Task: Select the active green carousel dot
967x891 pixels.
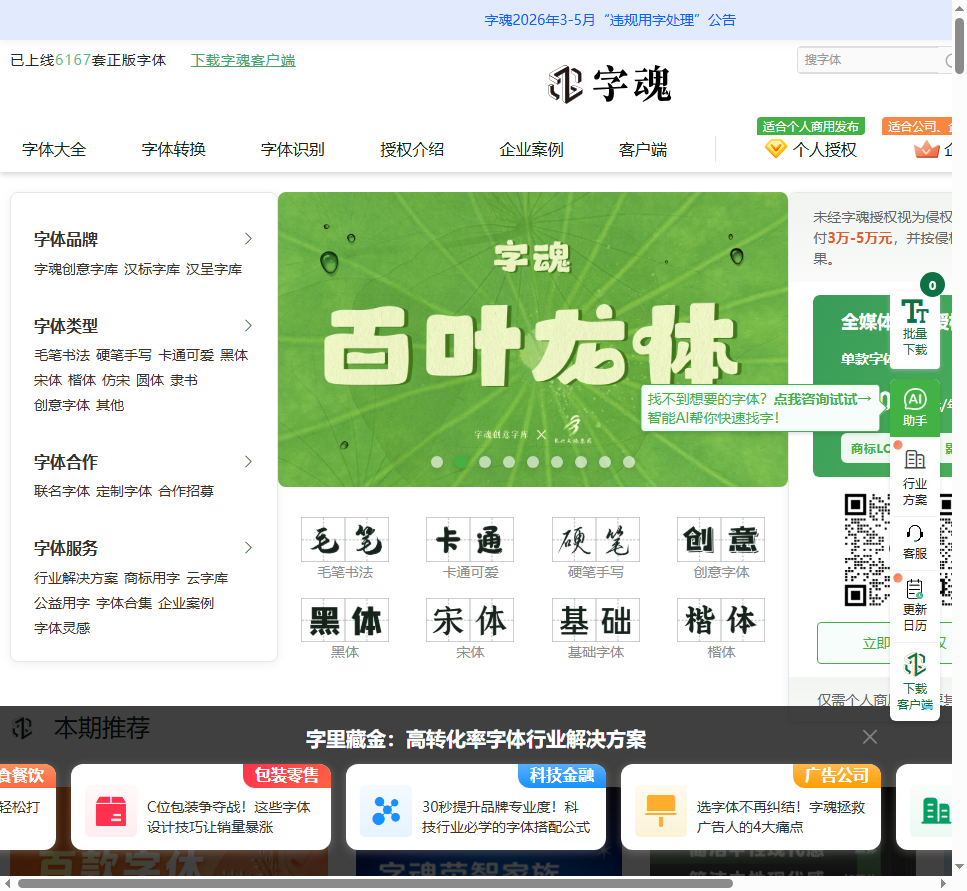Action: click(x=461, y=462)
